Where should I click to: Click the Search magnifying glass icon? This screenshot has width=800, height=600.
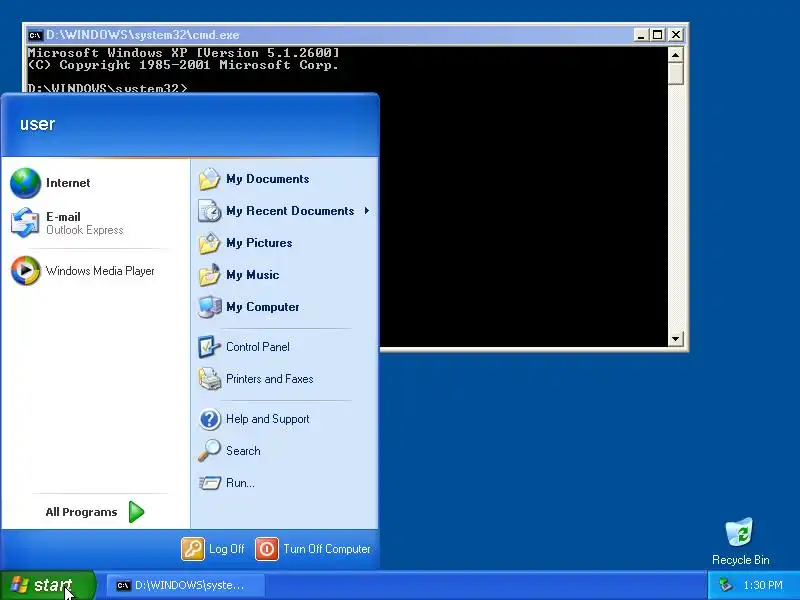pos(209,451)
